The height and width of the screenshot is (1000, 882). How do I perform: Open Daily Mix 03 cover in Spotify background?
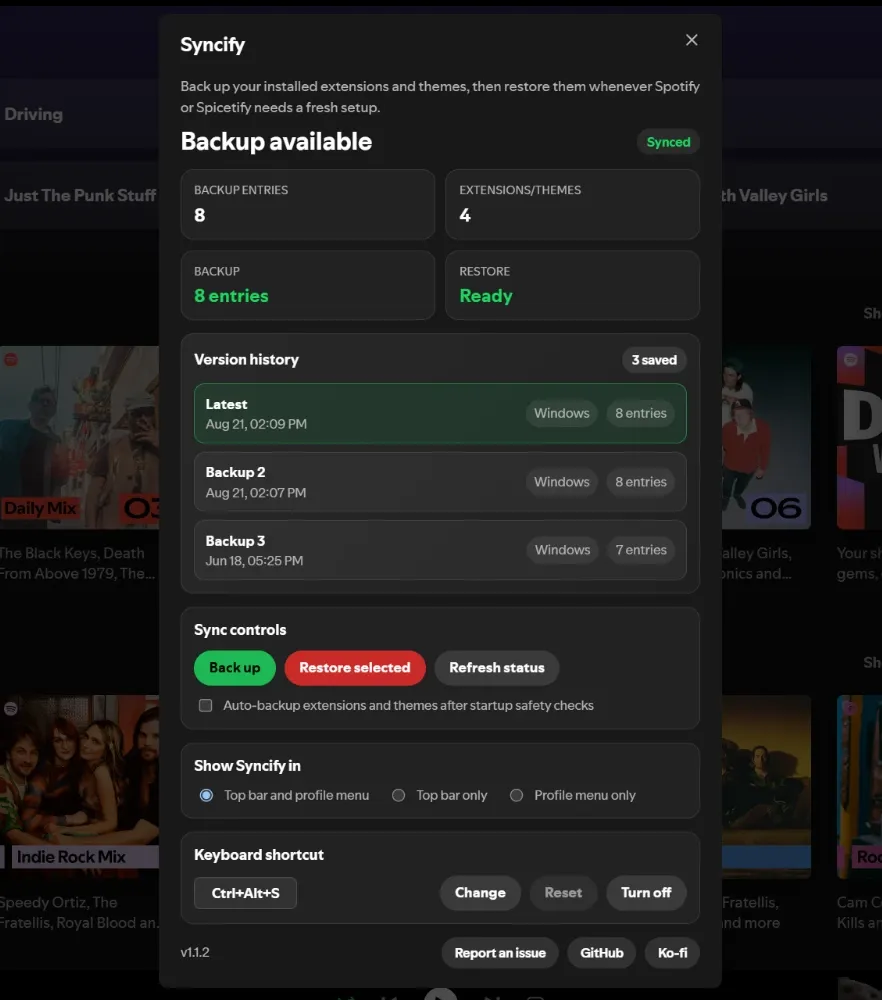click(x=80, y=438)
